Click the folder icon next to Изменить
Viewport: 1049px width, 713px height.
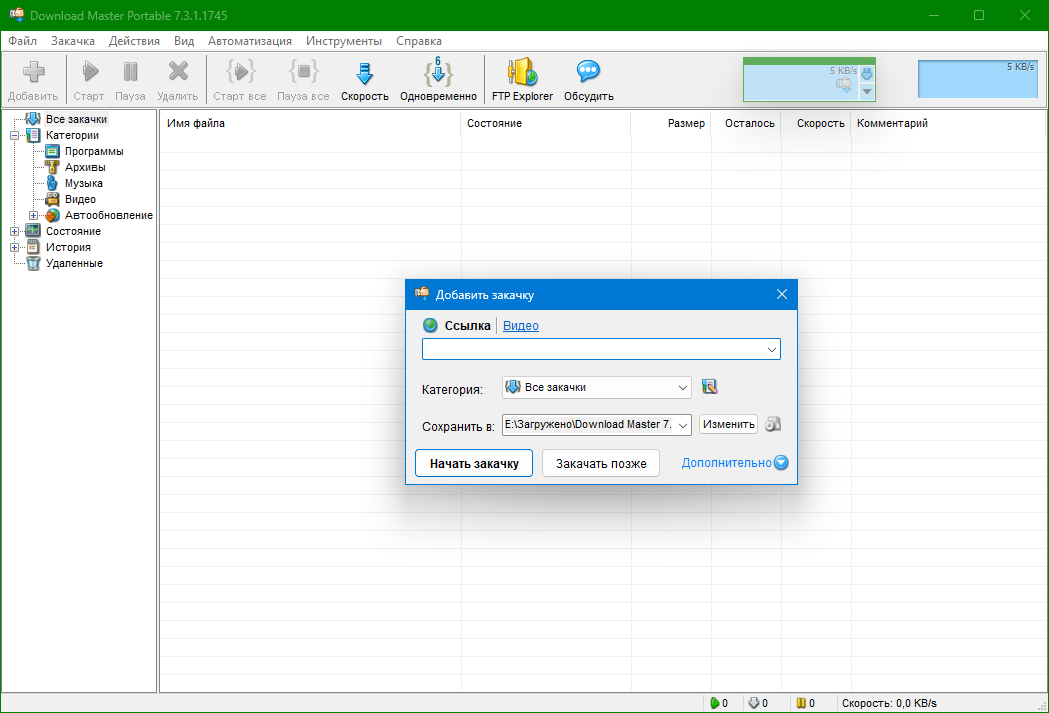[772, 424]
